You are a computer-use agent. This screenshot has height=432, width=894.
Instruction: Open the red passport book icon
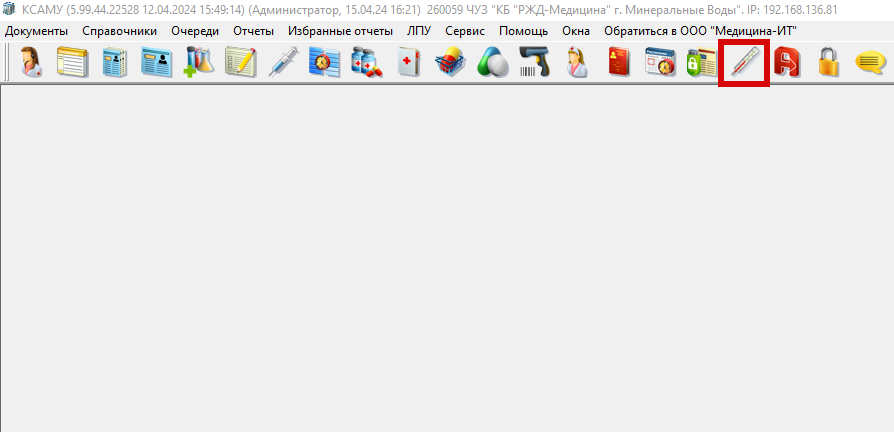(x=619, y=65)
